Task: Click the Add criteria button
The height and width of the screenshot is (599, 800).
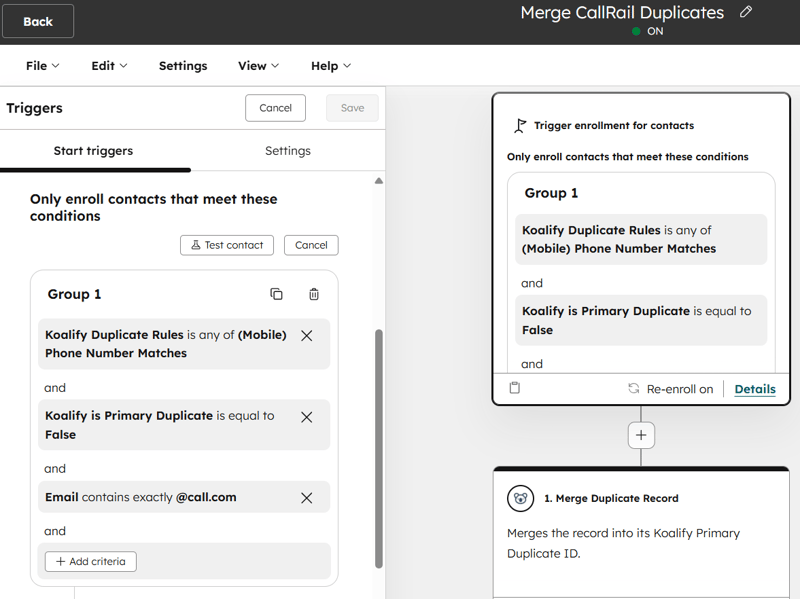Action: coord(90,561)
